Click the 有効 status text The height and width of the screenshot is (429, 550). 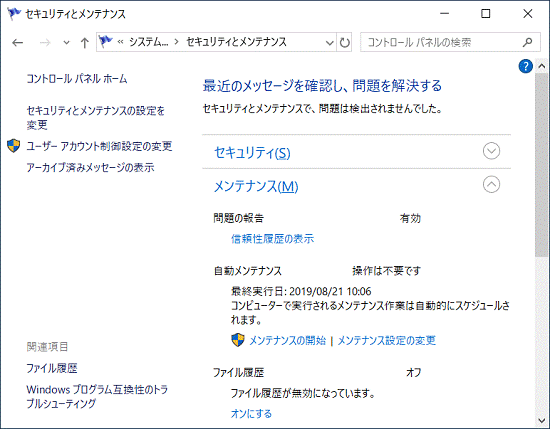410,219
